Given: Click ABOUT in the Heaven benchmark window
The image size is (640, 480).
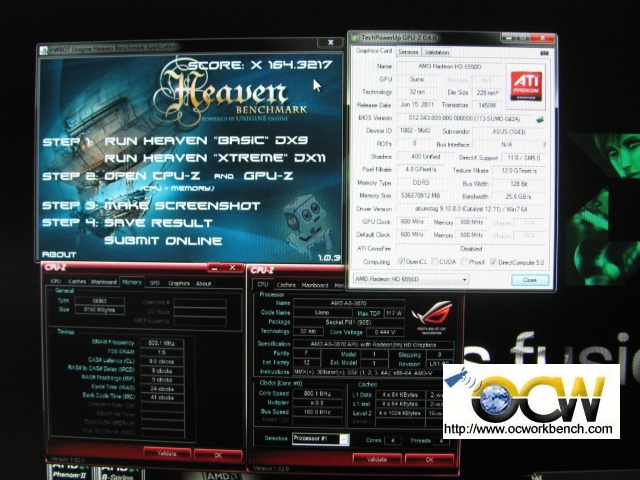Looking at the screenshot, I should coord(59,255).
